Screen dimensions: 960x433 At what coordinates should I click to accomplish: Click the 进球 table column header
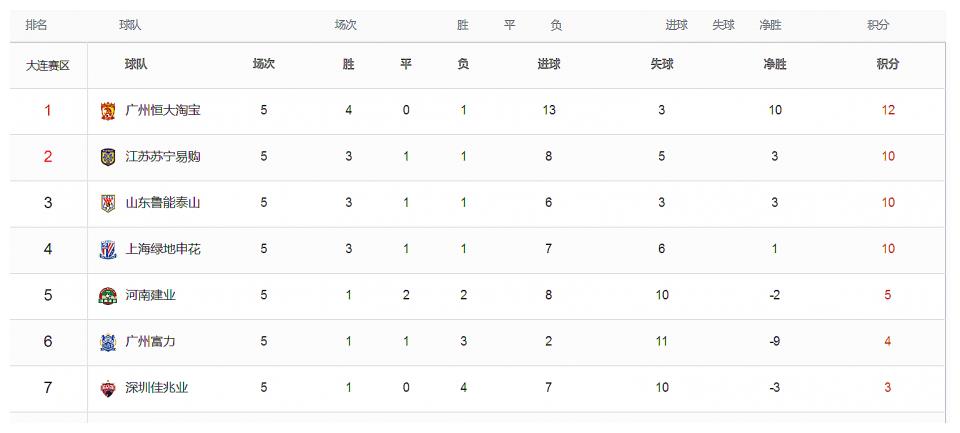point(549,64)
